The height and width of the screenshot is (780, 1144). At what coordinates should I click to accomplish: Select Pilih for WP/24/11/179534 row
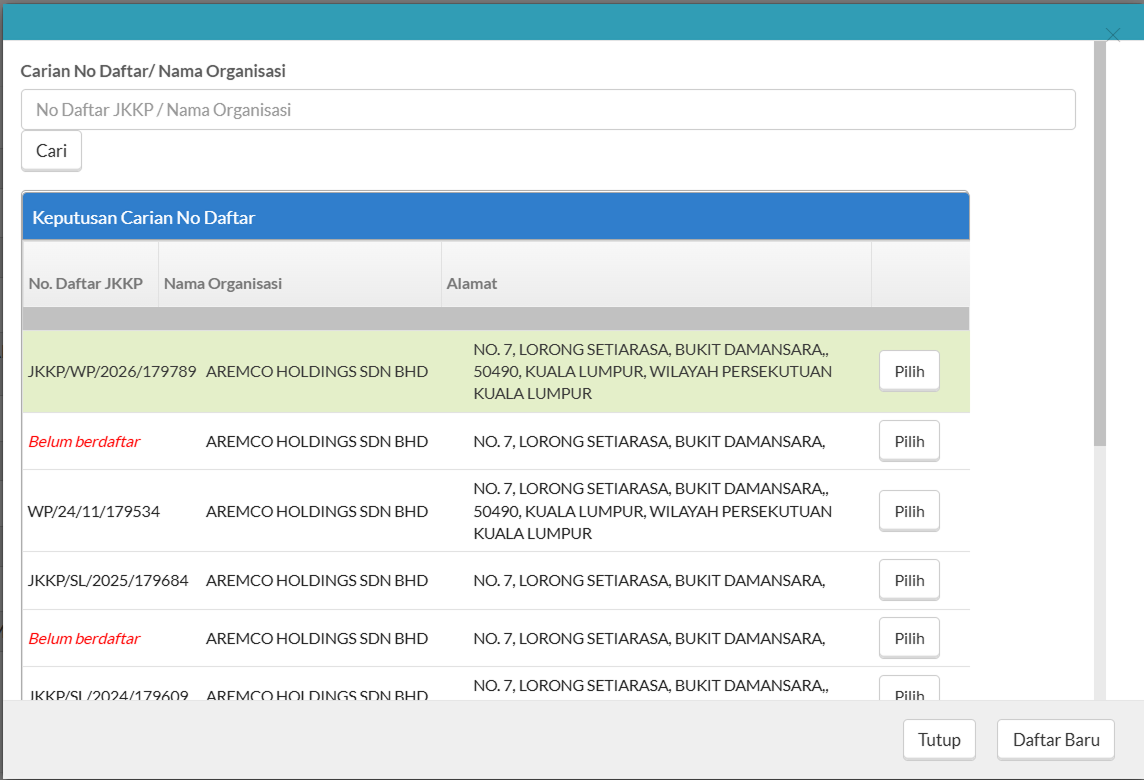click(x=909, y=511)
